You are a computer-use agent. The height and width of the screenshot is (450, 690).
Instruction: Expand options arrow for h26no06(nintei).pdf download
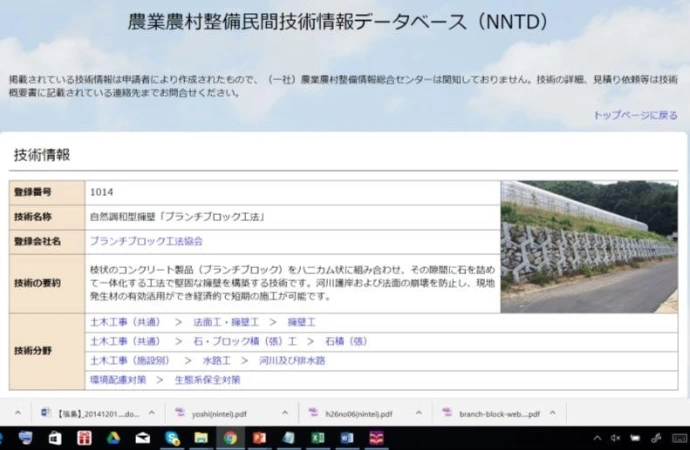click(417, 413)
